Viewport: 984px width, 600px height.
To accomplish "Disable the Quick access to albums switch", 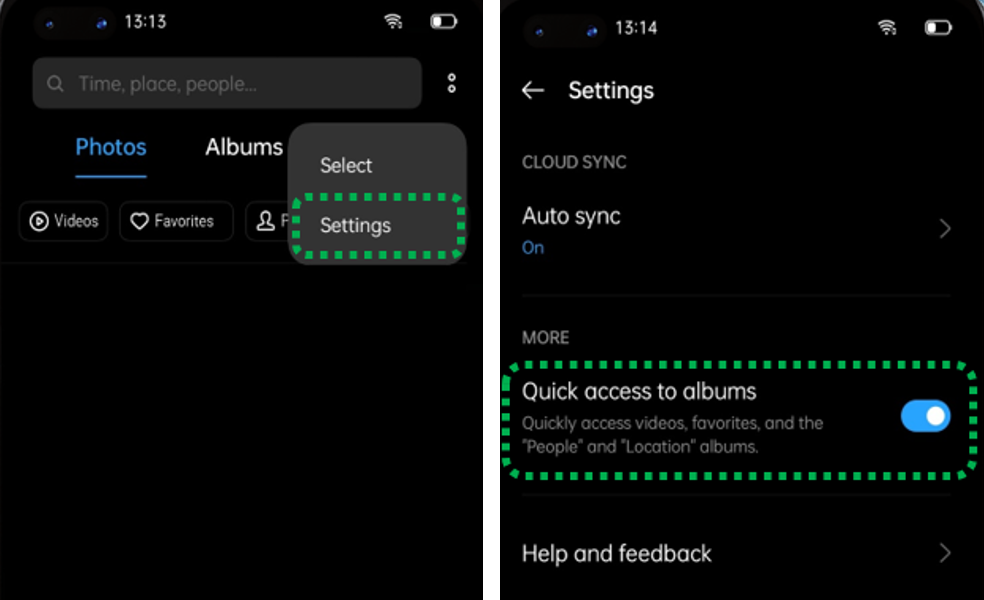I will 926,416.
